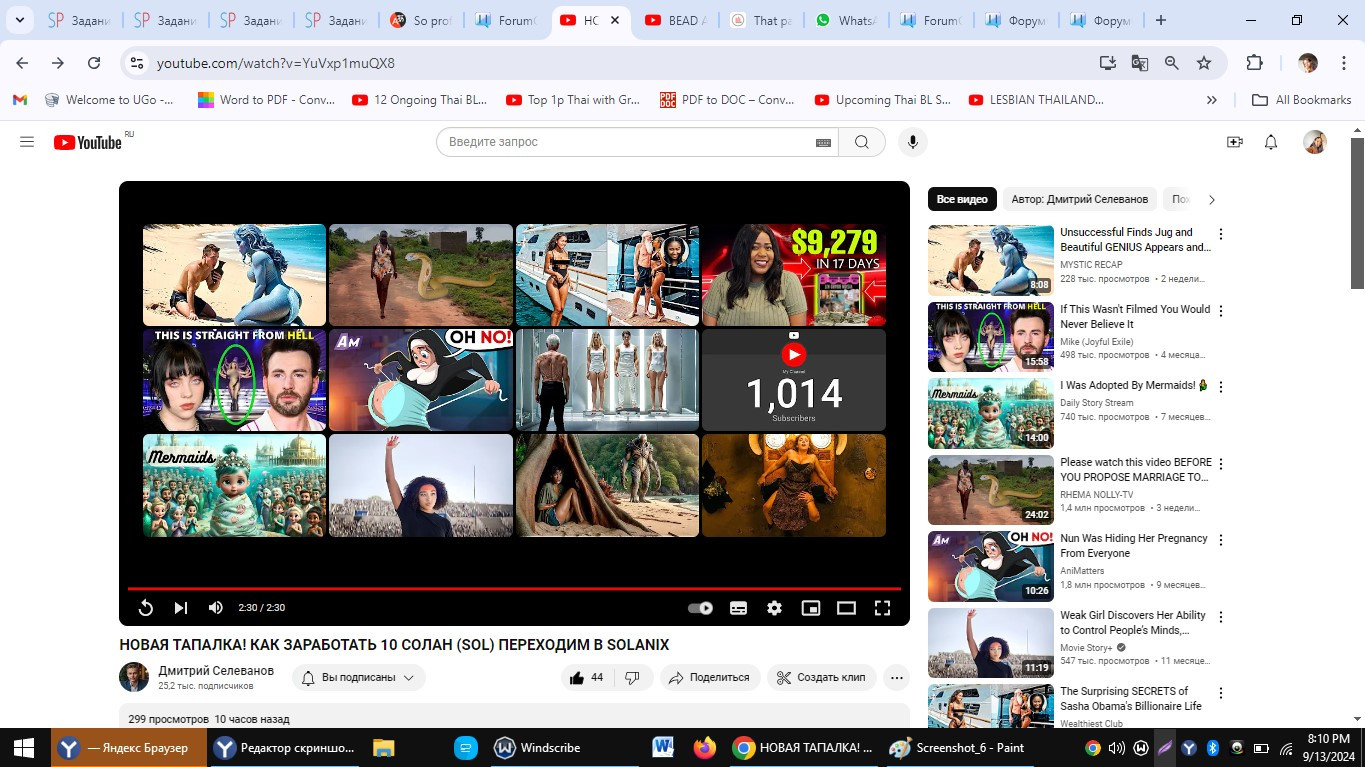This screenshot has height=767, width=1365.
Task: View site information icon in address bar
Action: 137,63
